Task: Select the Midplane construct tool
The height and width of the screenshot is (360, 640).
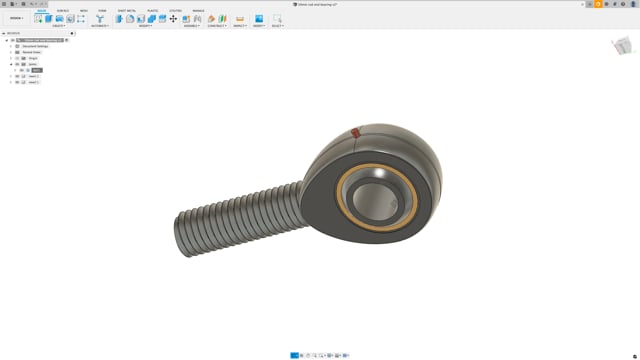Action: 222,19
